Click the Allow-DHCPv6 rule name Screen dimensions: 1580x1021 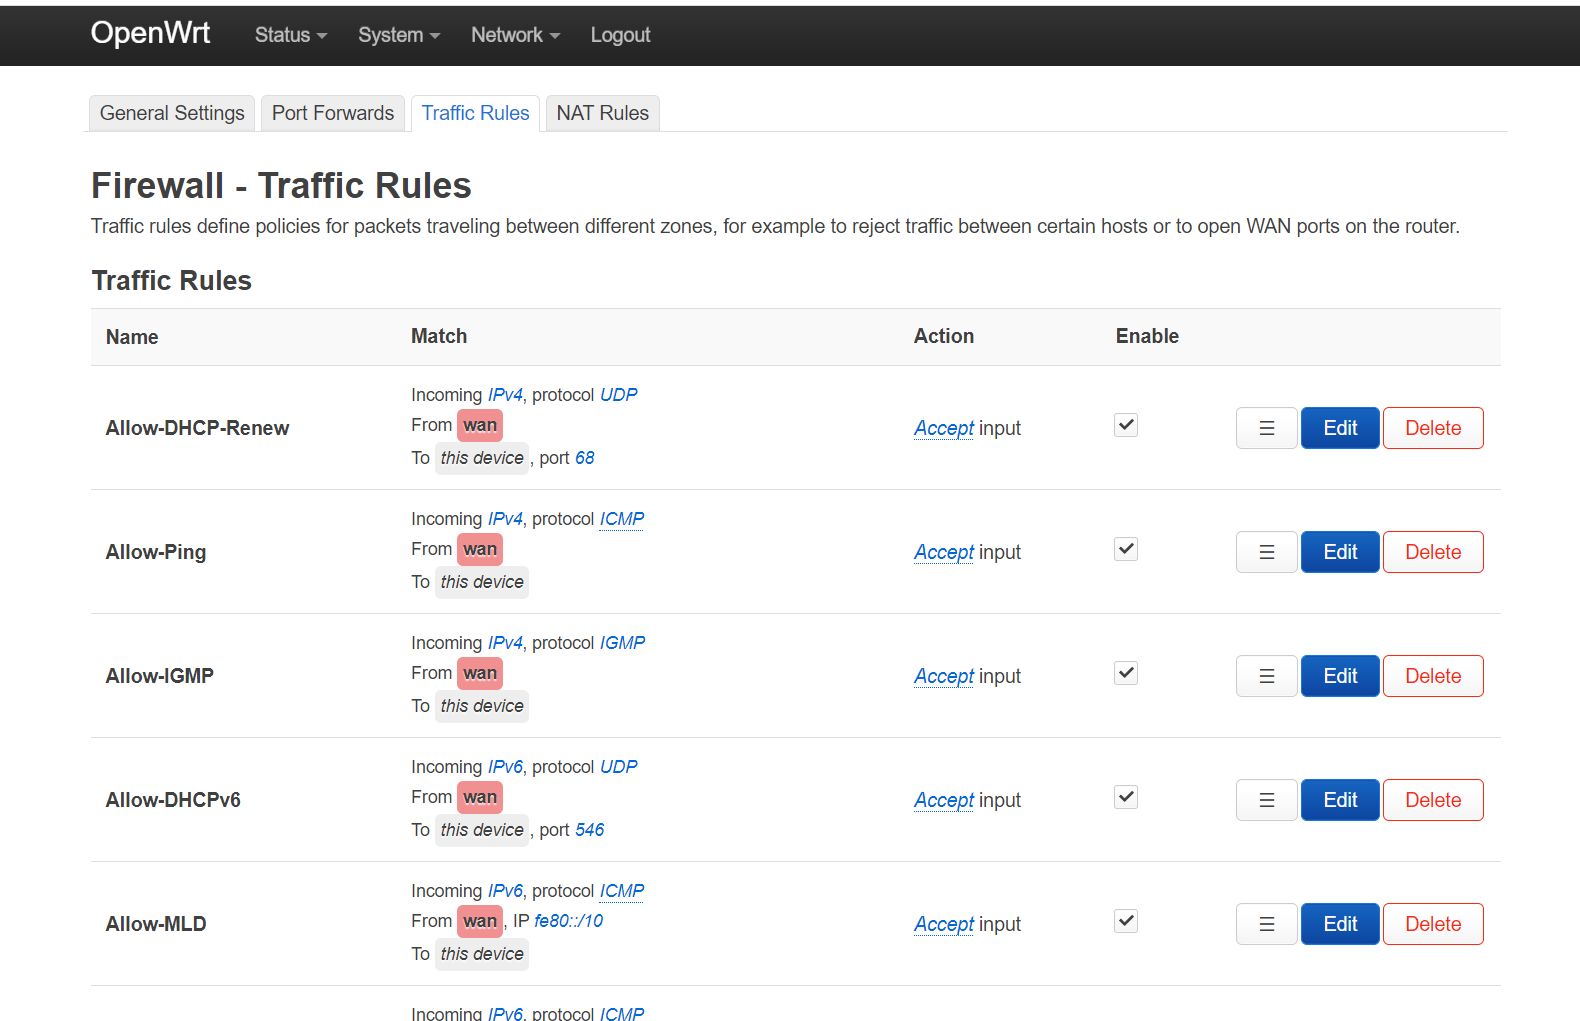coord(173,800)
